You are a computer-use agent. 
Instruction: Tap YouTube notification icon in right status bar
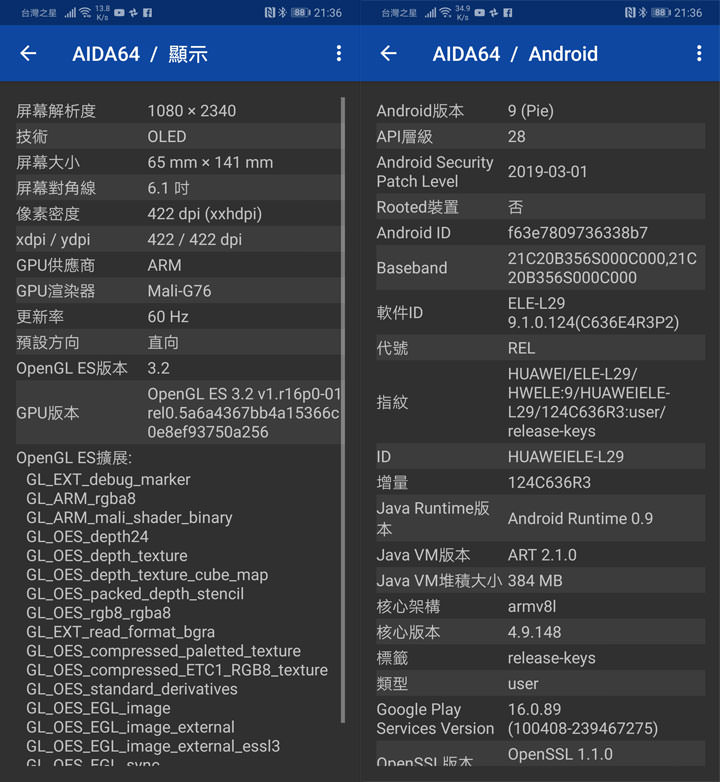coord(480,12)
